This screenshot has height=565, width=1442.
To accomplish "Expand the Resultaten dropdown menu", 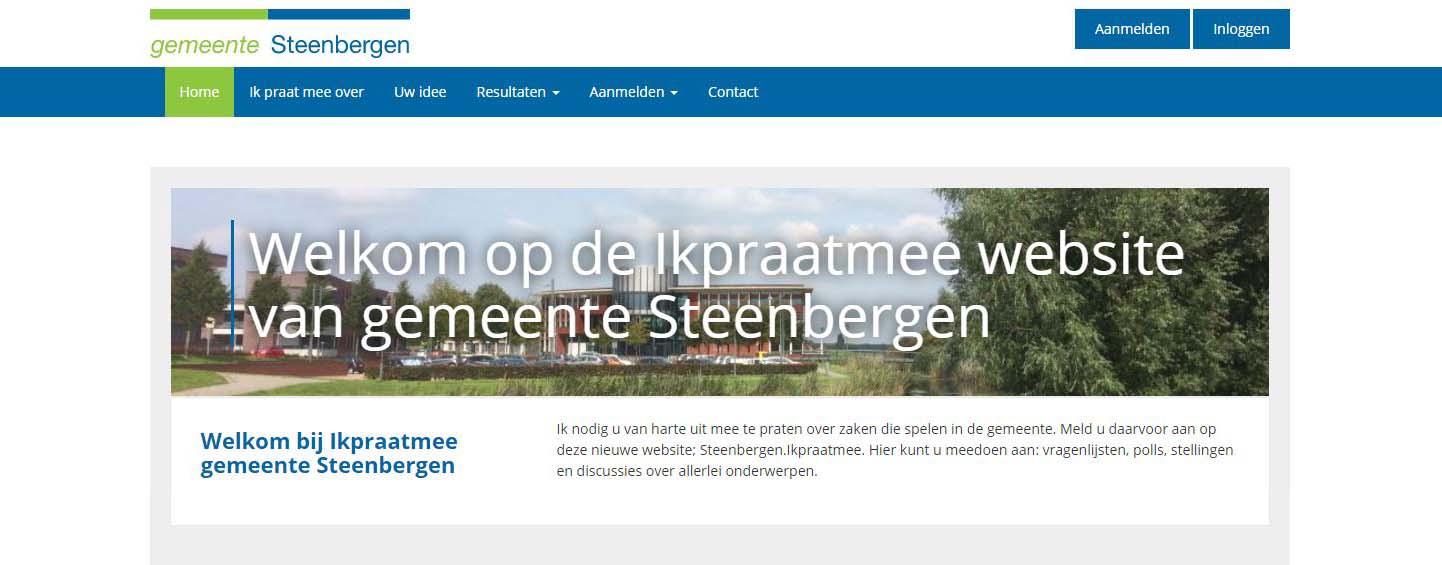I will point(517,92).
